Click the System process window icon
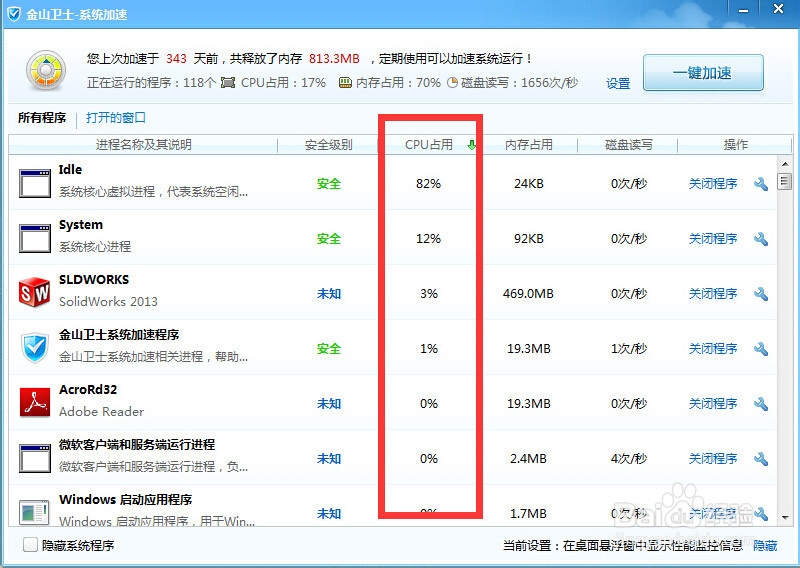Image resolution: width=800 pixels, height=568 pixels. (x=35, y=238)
